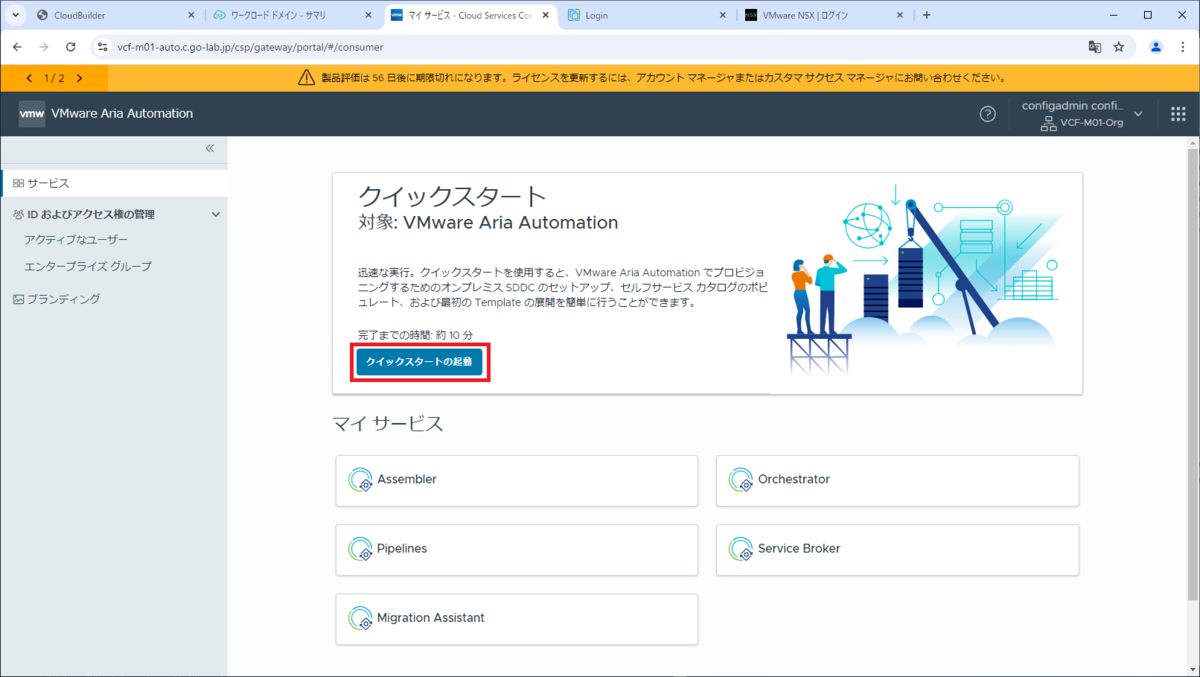
Task: Click the Pipelines service icon
Action: [x=360, y=549]
